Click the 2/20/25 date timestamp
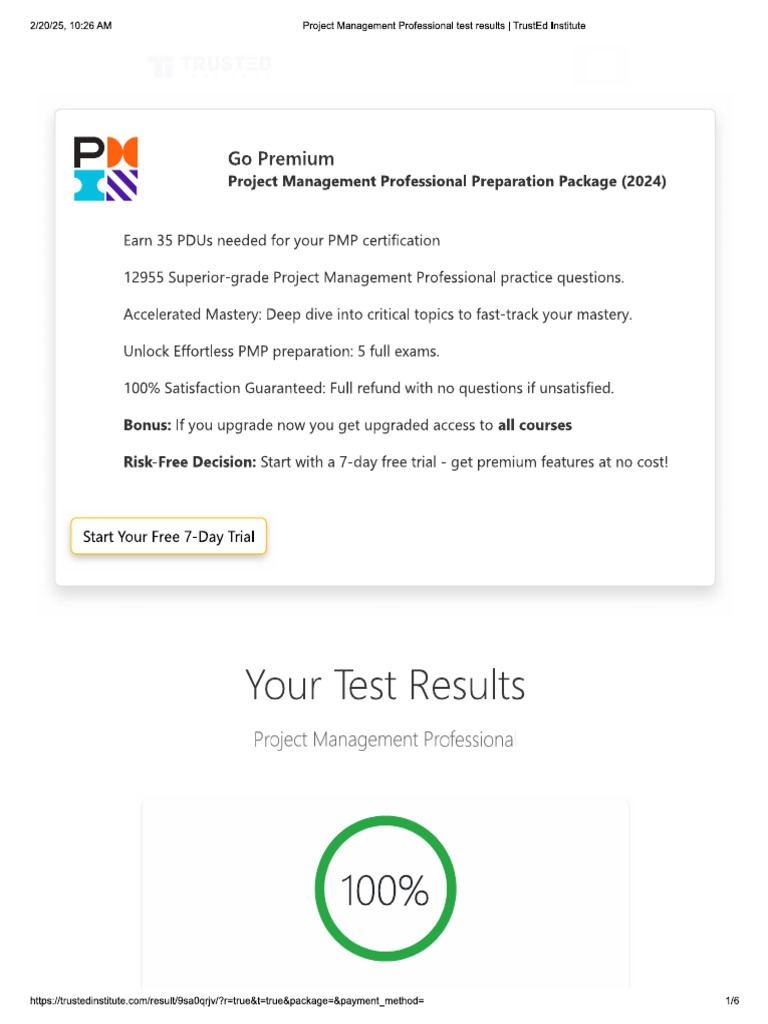768x1024 pixels. pos(71,26)
